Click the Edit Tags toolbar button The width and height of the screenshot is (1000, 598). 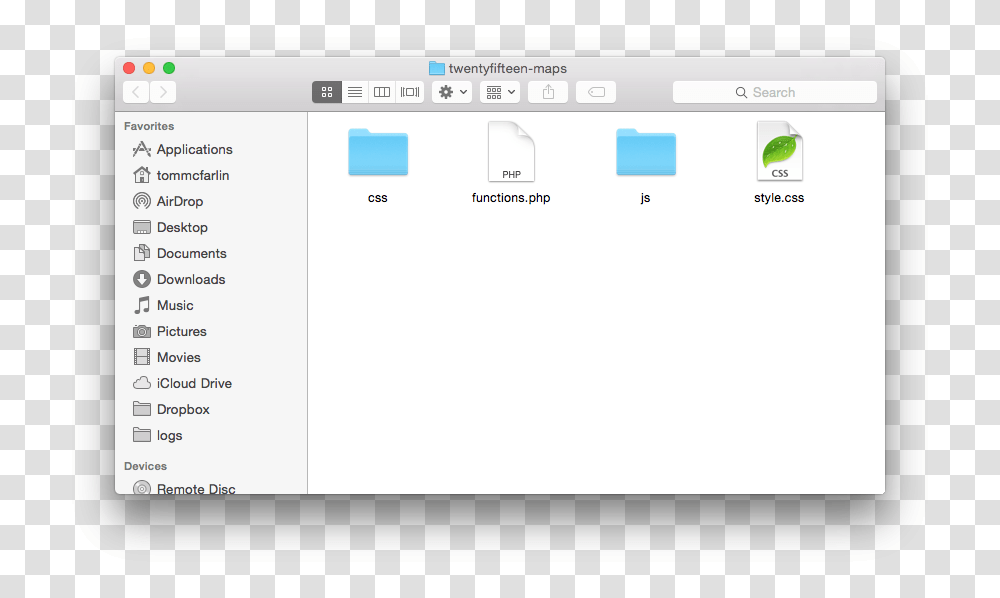click(596, 92)
